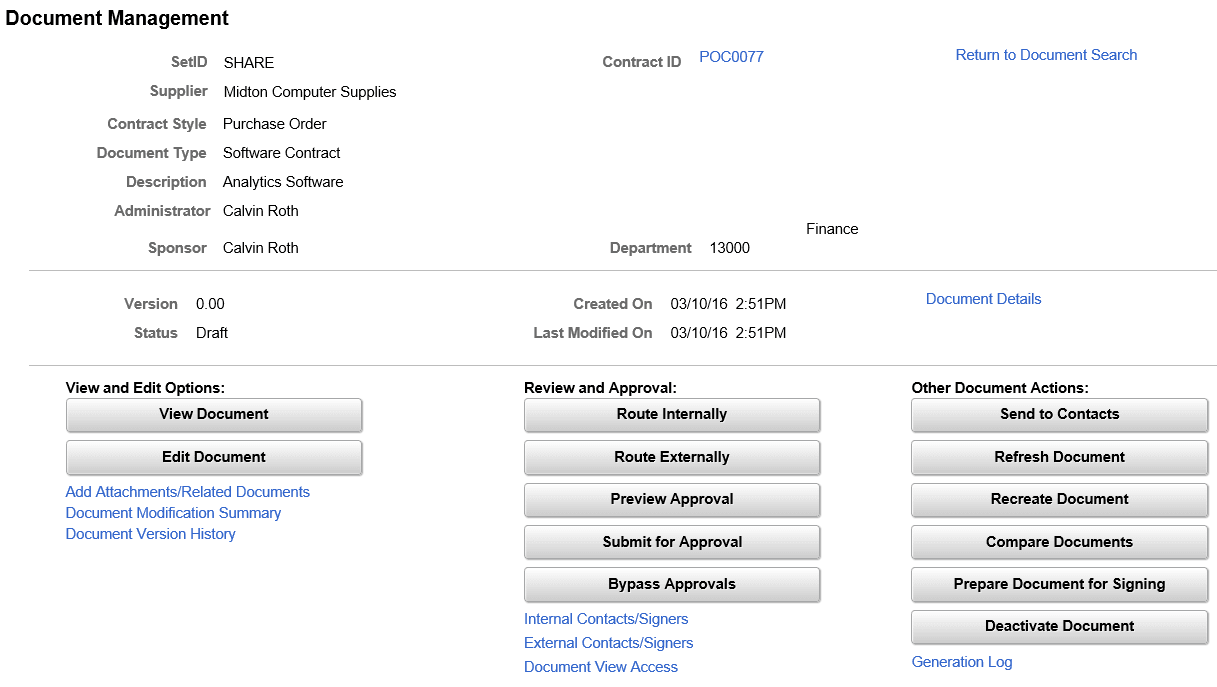
Task: Click Preview Approval
Action: (x=671, y=500)
